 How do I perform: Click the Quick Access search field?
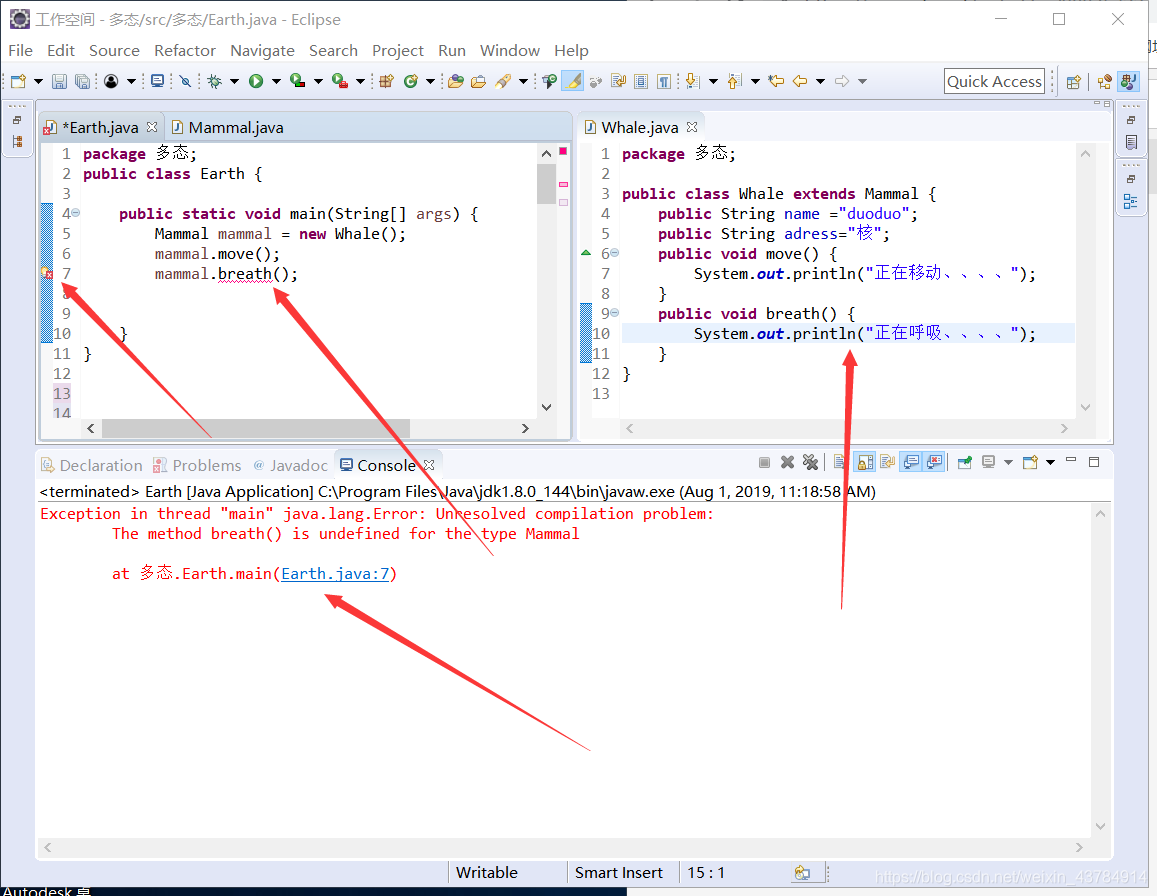click(994, 81)
